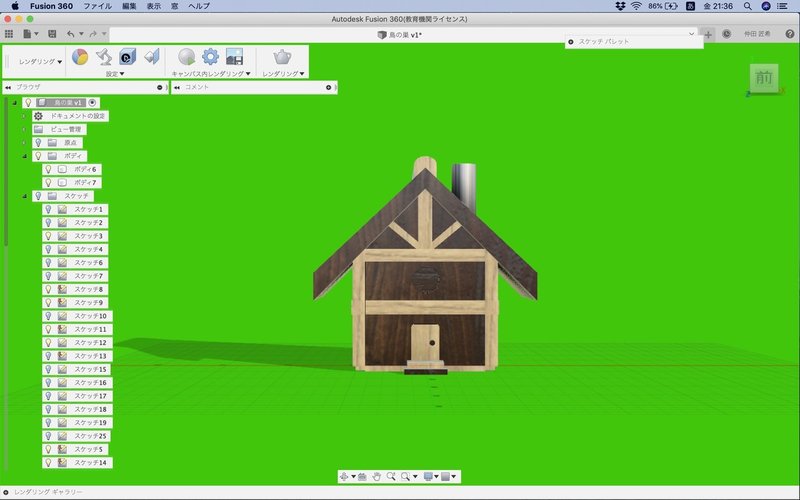Open Dropbox in the macOS menu bar
Image resolution: width=800 pixels, height=500 pixels.
620,6
